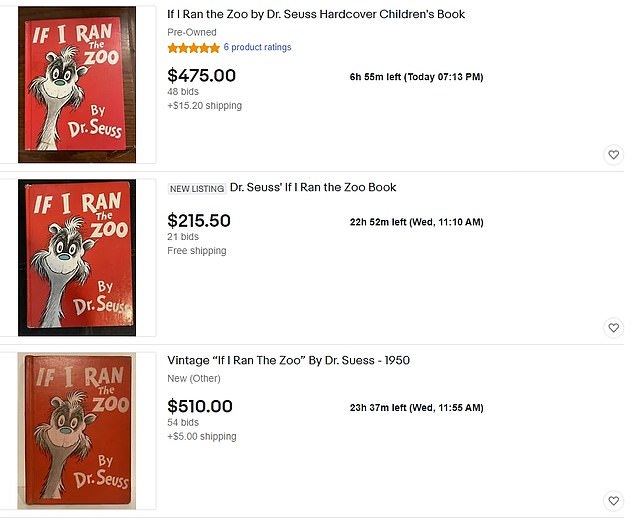View the 1950 Vintage book cover photo

pyautogui.click(x=78, y=431)
